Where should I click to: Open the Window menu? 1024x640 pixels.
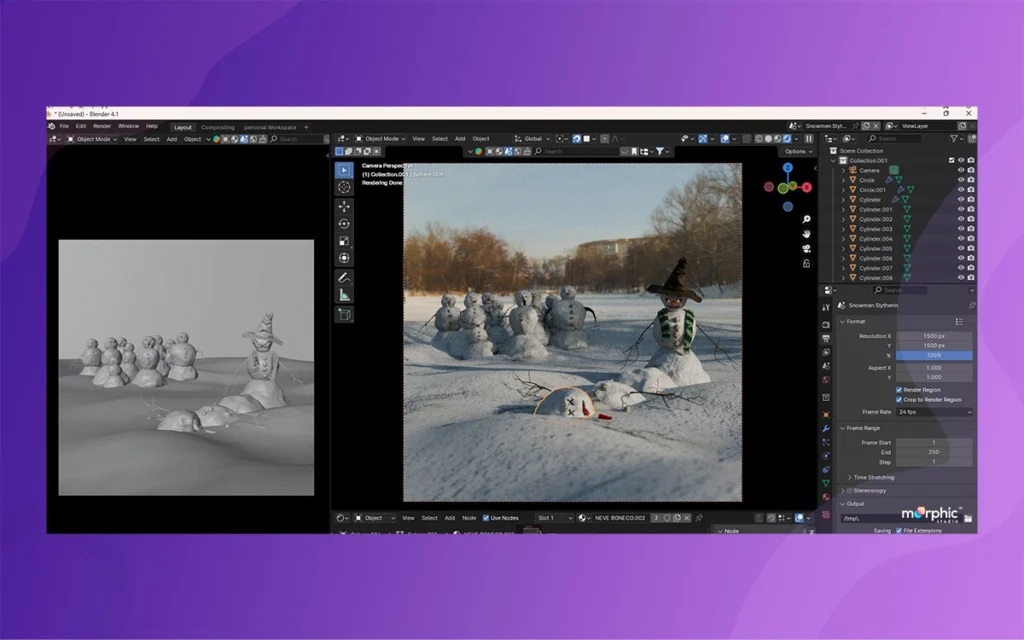128,126
